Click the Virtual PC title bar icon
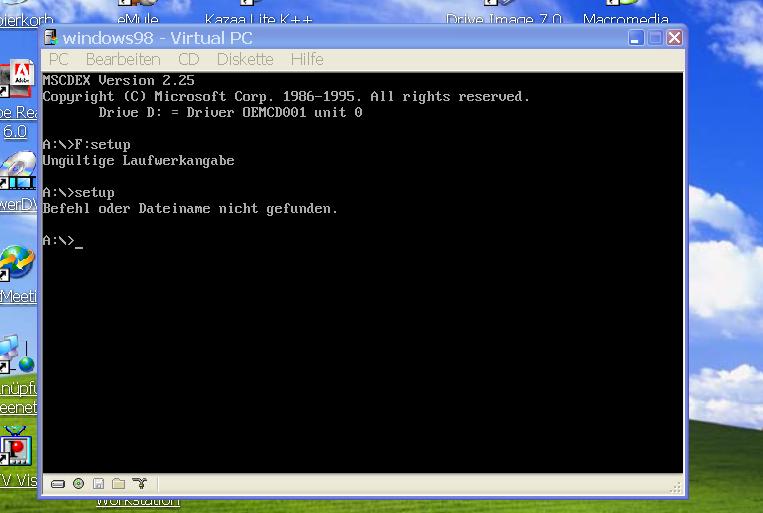The height and width of the screenshot is (513, 763). point(51,38)
